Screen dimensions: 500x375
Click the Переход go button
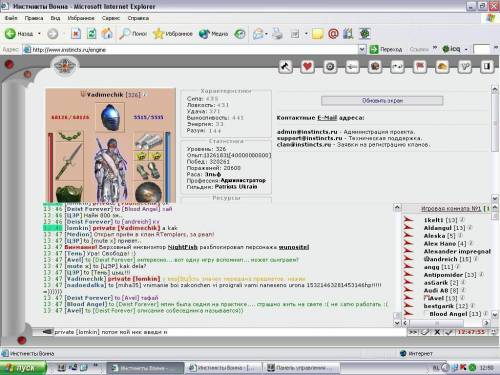coord(386,50)
